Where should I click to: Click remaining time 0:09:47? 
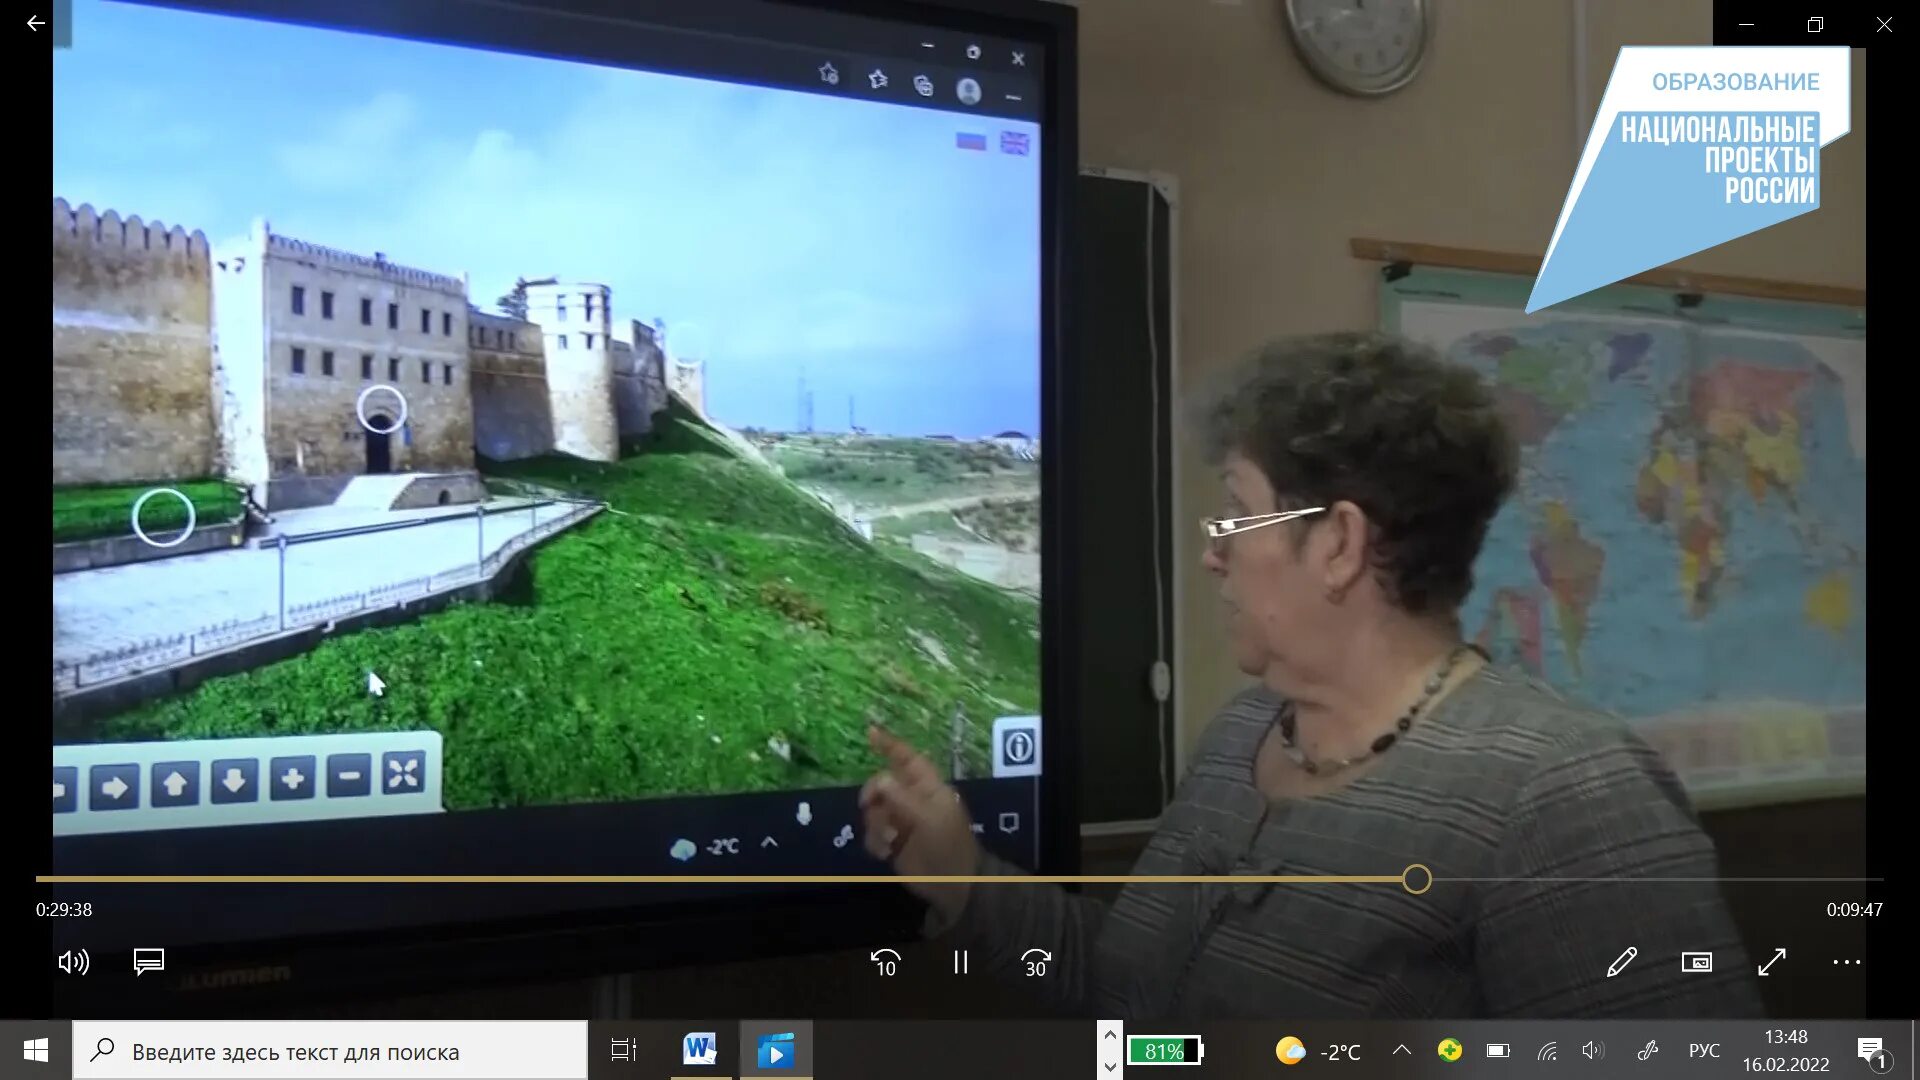coord(1854,910)
